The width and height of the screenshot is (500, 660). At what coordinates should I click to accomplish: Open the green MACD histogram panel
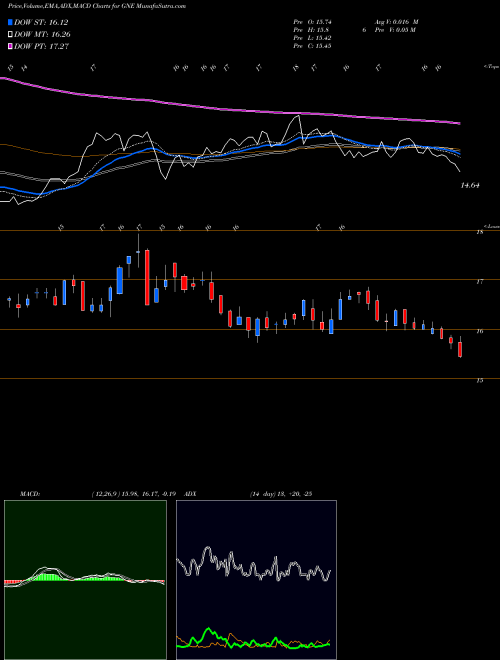point(85,580)
